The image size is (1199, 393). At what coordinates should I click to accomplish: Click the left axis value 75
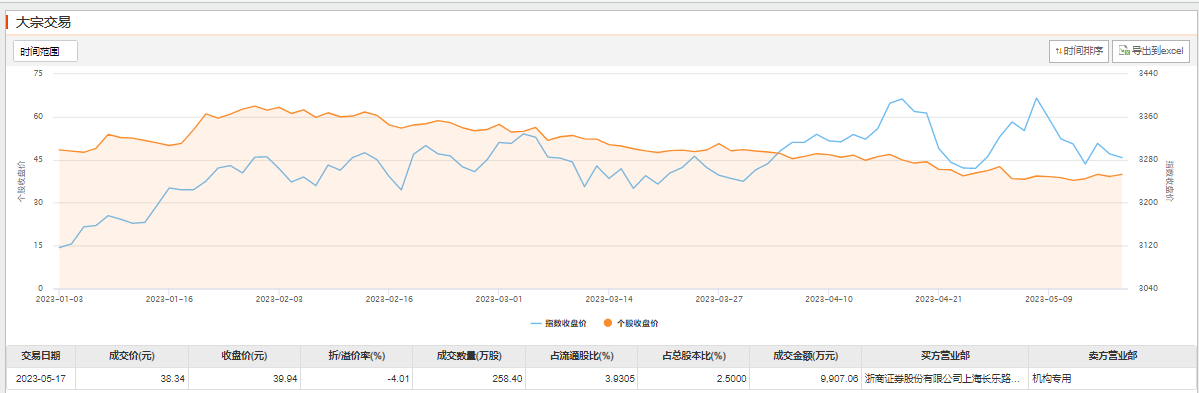coord(38,73)
